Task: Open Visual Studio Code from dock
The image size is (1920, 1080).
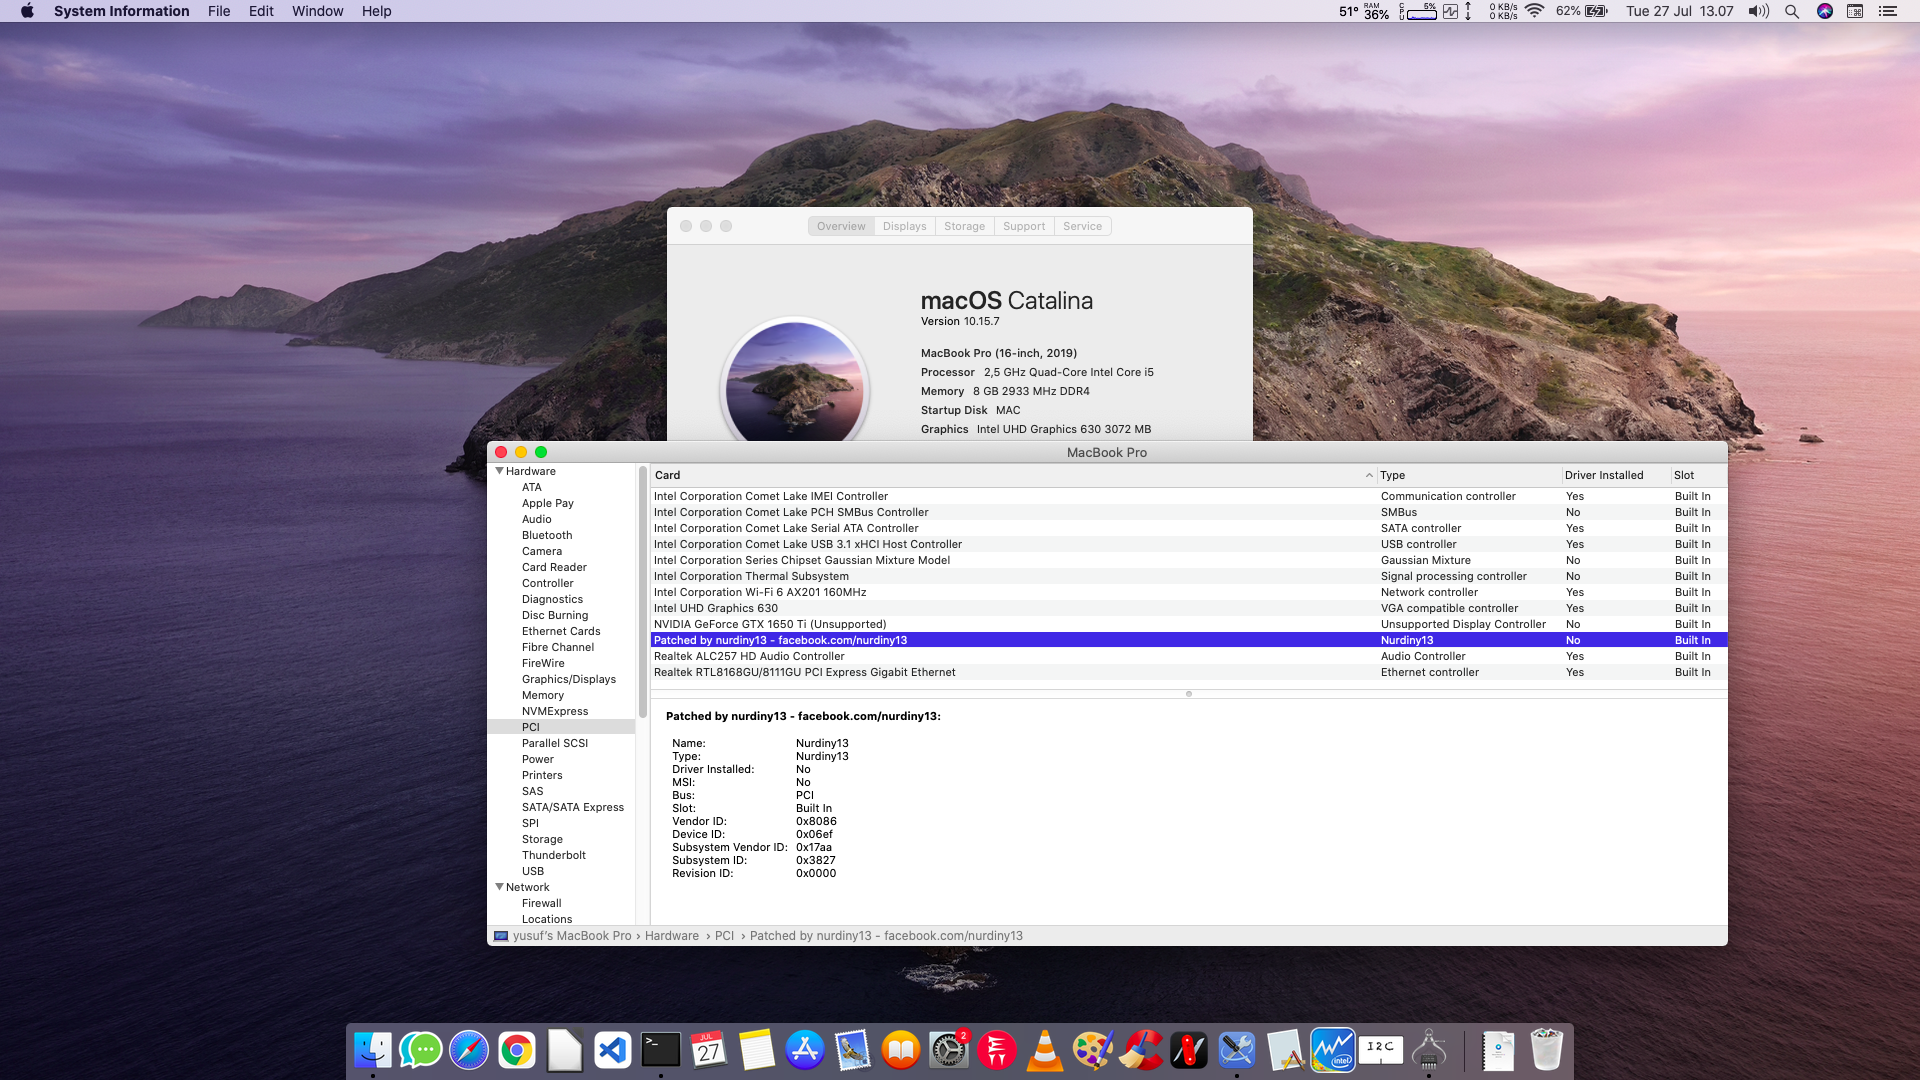Action: (x=612, y=1050)
